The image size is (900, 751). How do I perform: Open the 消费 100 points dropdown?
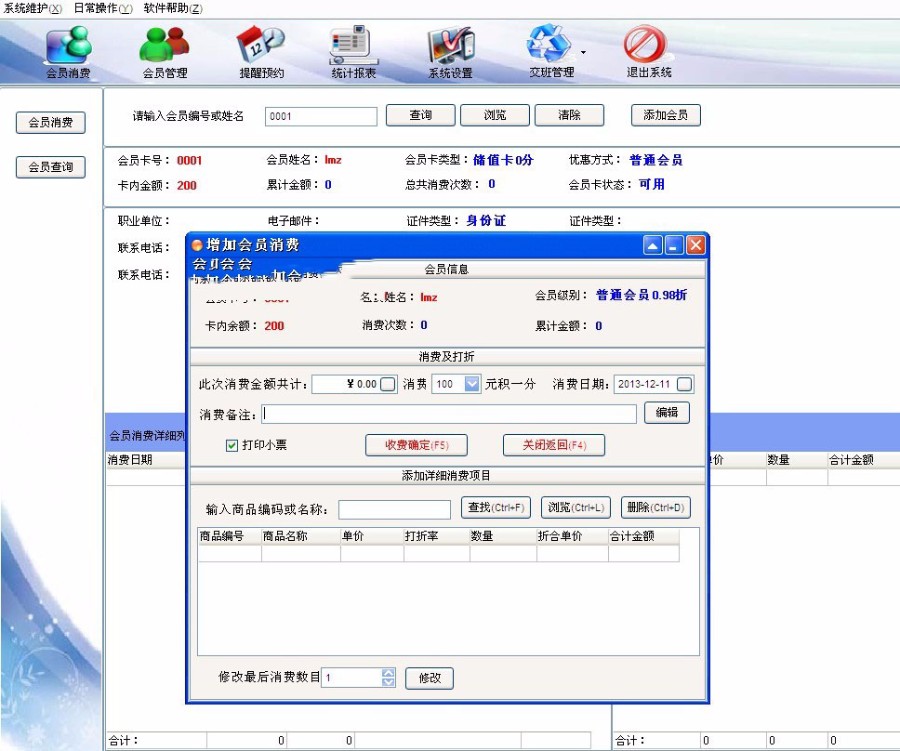point(472,384)
